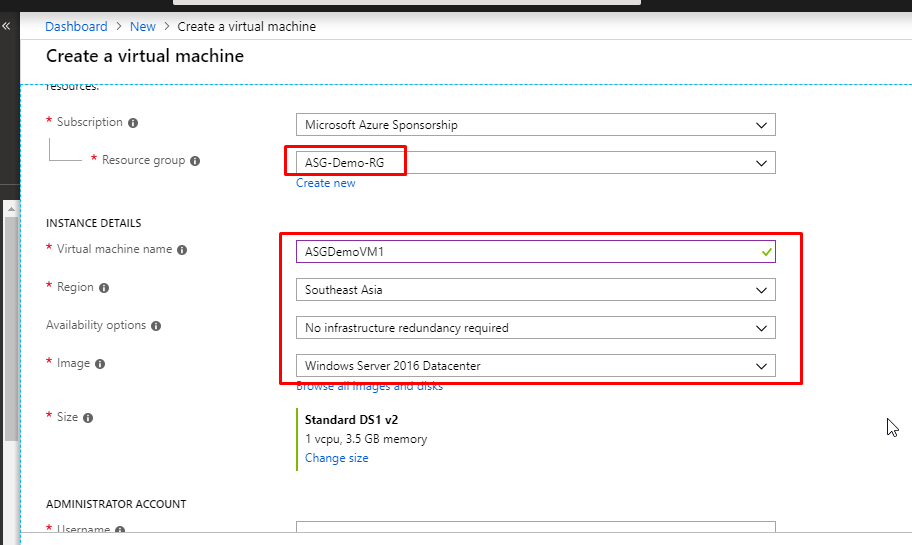Click info icon next to Subscription
Image resolution: width=912 pixels, height=545 pixels.
133,123
